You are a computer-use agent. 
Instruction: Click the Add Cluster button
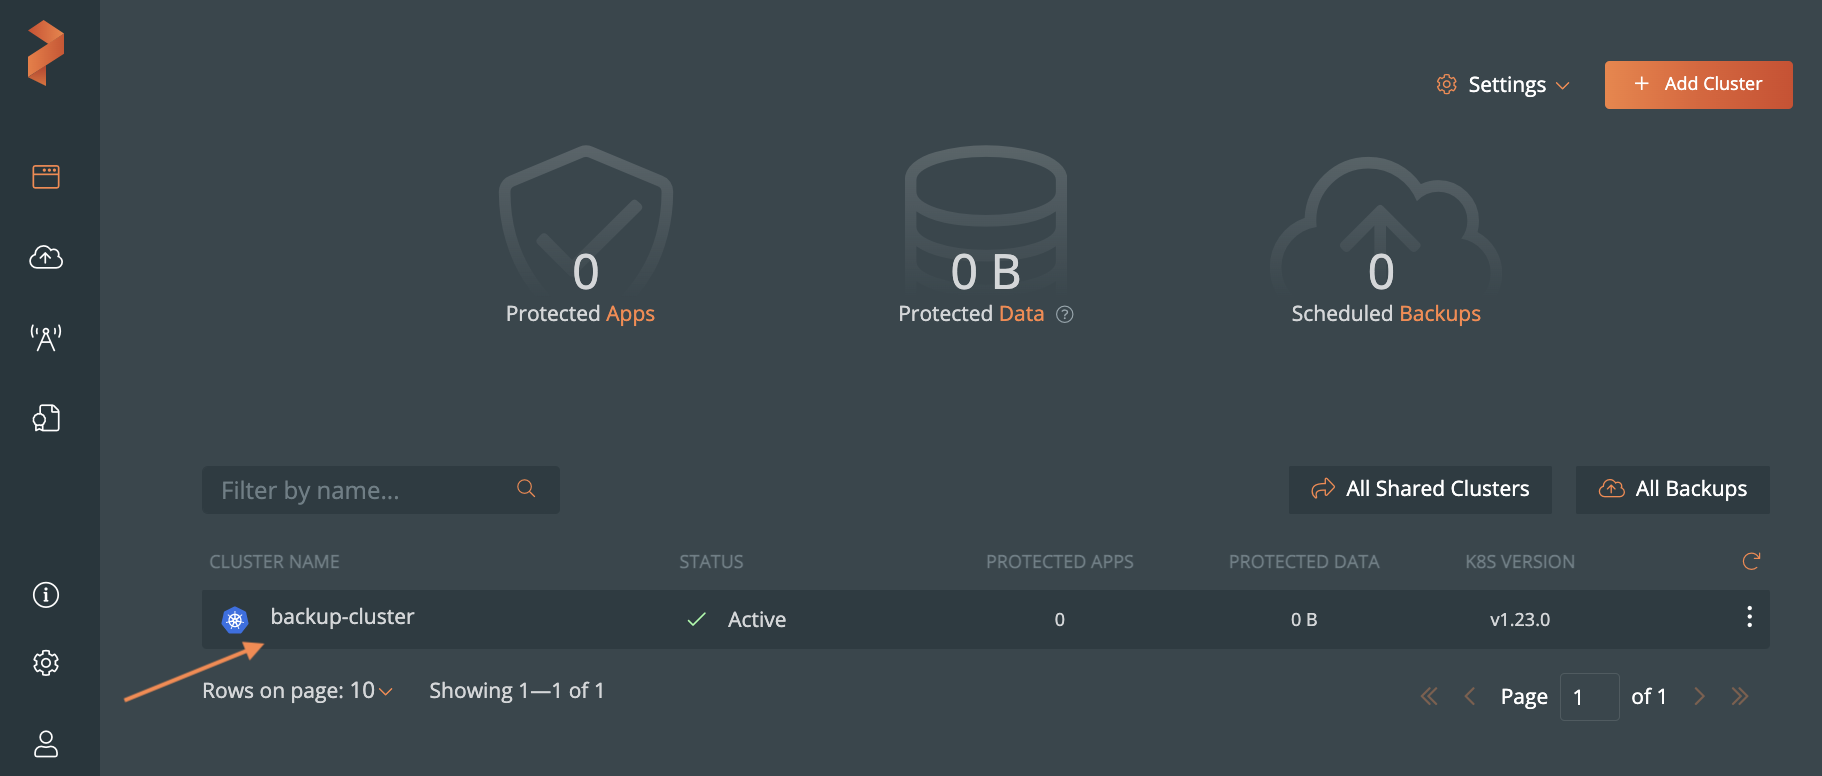[x=1698, y=85]
